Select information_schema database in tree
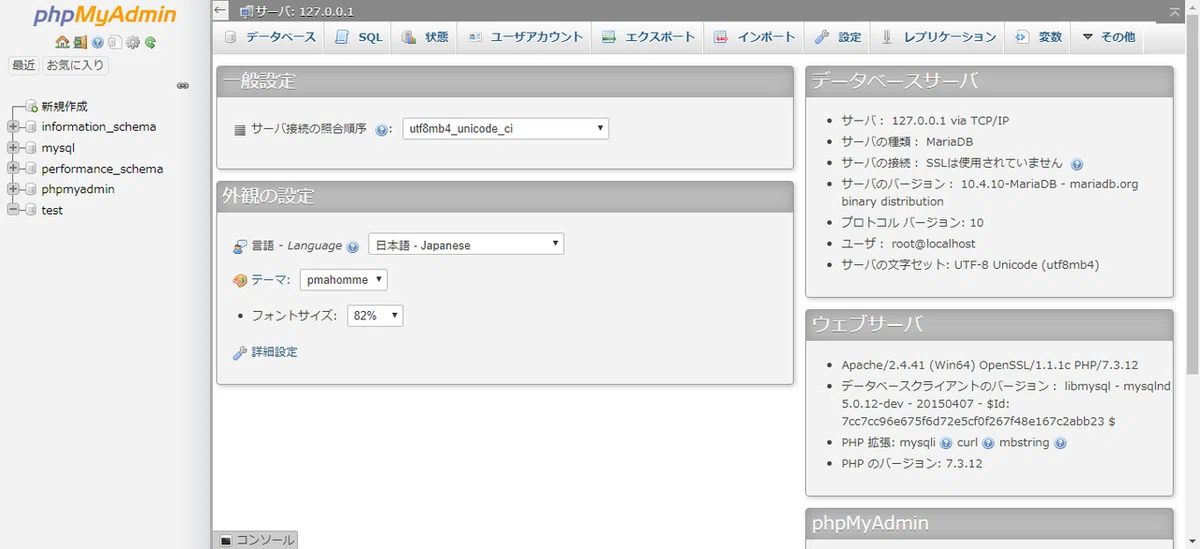Viewport: 1200px width, 549px height. [99, 127]
